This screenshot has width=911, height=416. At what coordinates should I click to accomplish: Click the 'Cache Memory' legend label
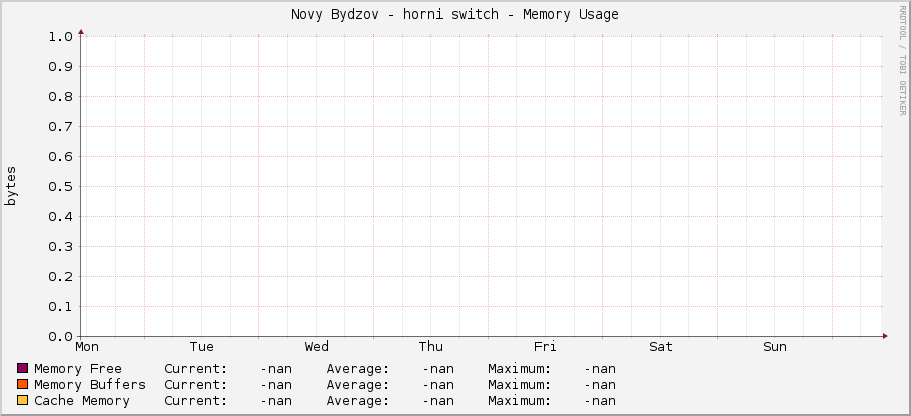82,401
